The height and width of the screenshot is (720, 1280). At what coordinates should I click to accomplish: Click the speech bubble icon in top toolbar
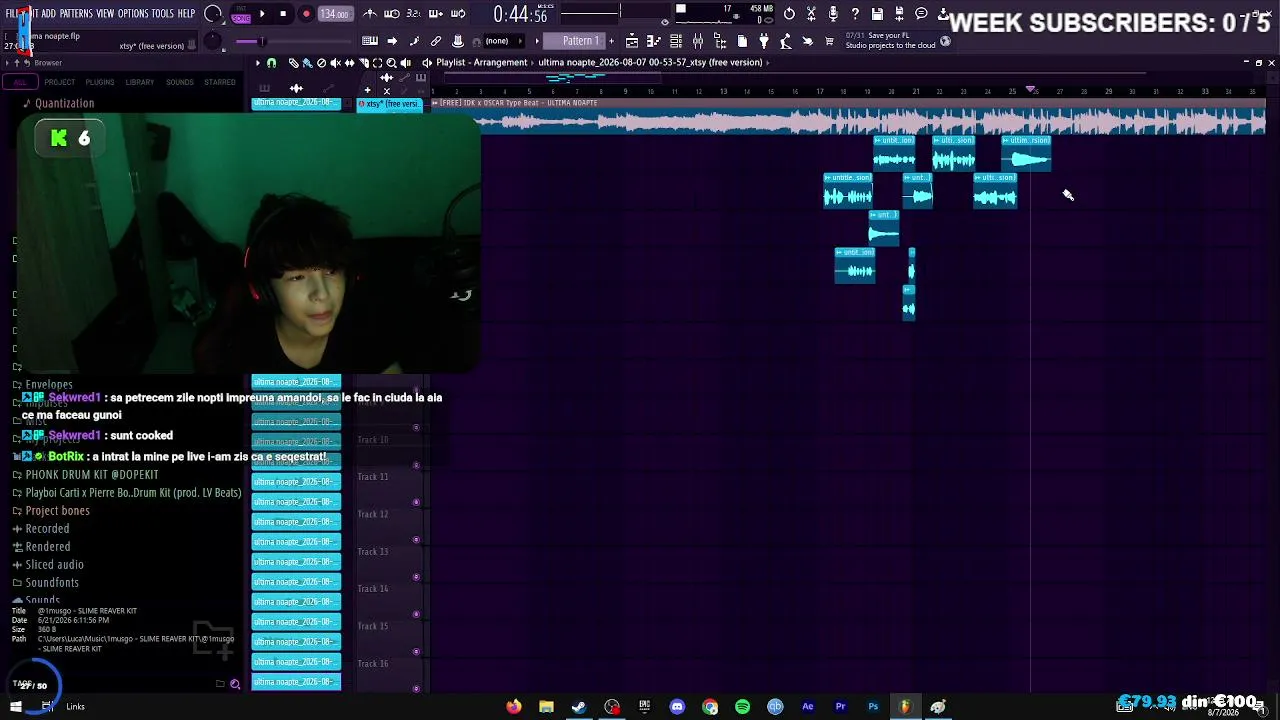(921, 14)
